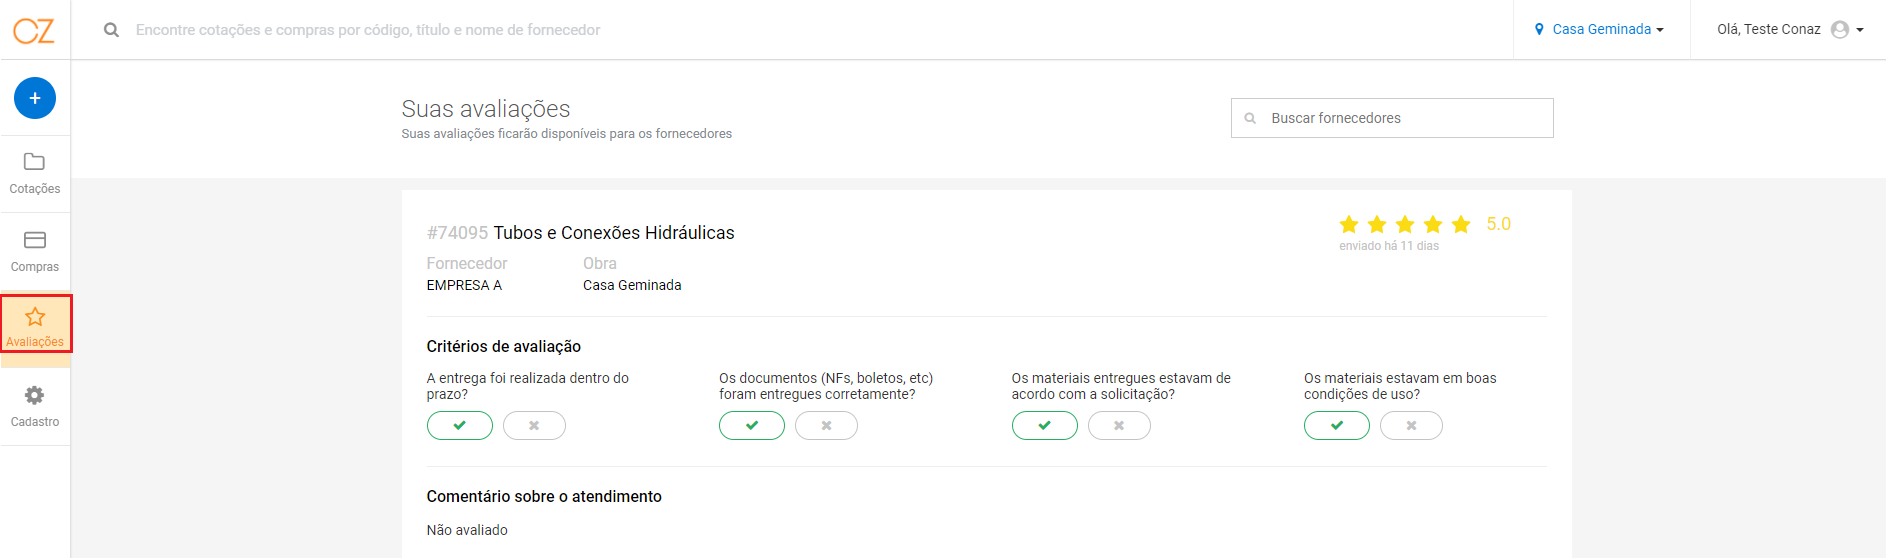The width and height of the screenshot is (1886, 558).
Task: Mark documents delivered correctly as no
Action: pyautogui.click(x=826, y=425)
